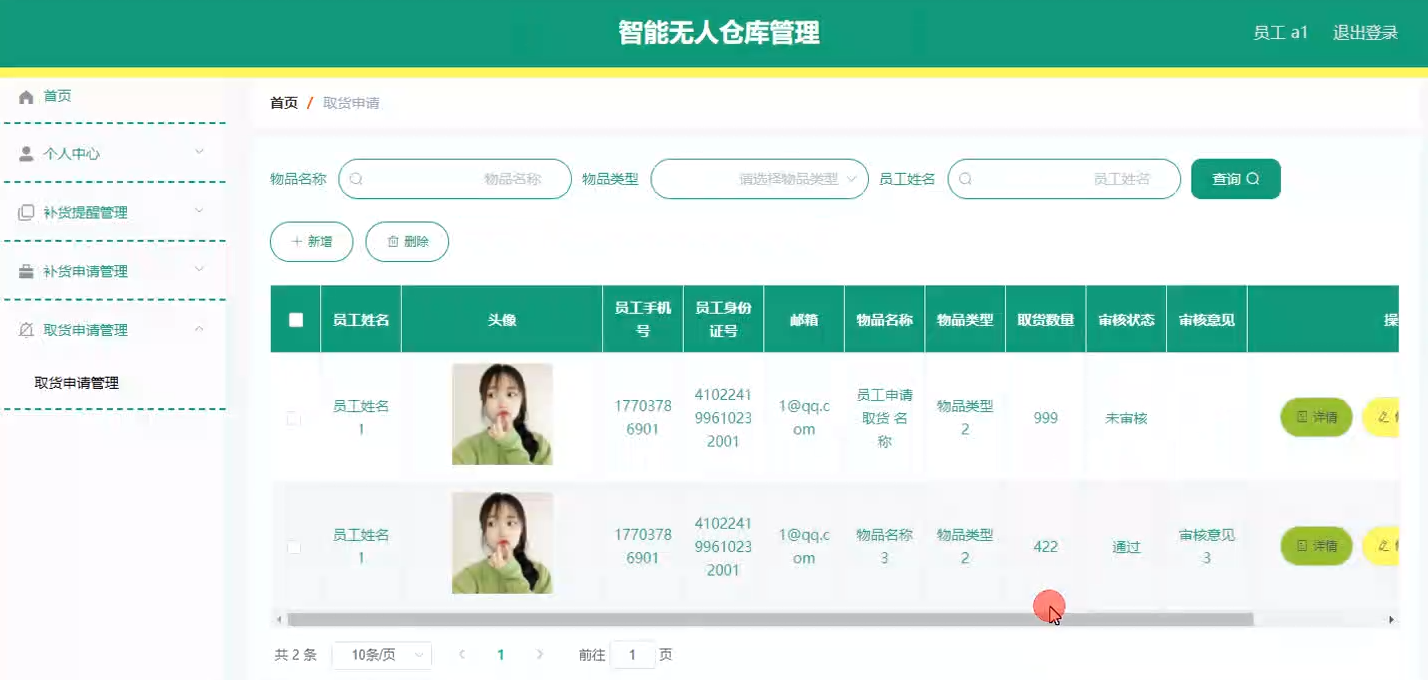This screenshot has width=1428, height=680.
Task: Click the home icon beside 首页
Action: point(26,95)
